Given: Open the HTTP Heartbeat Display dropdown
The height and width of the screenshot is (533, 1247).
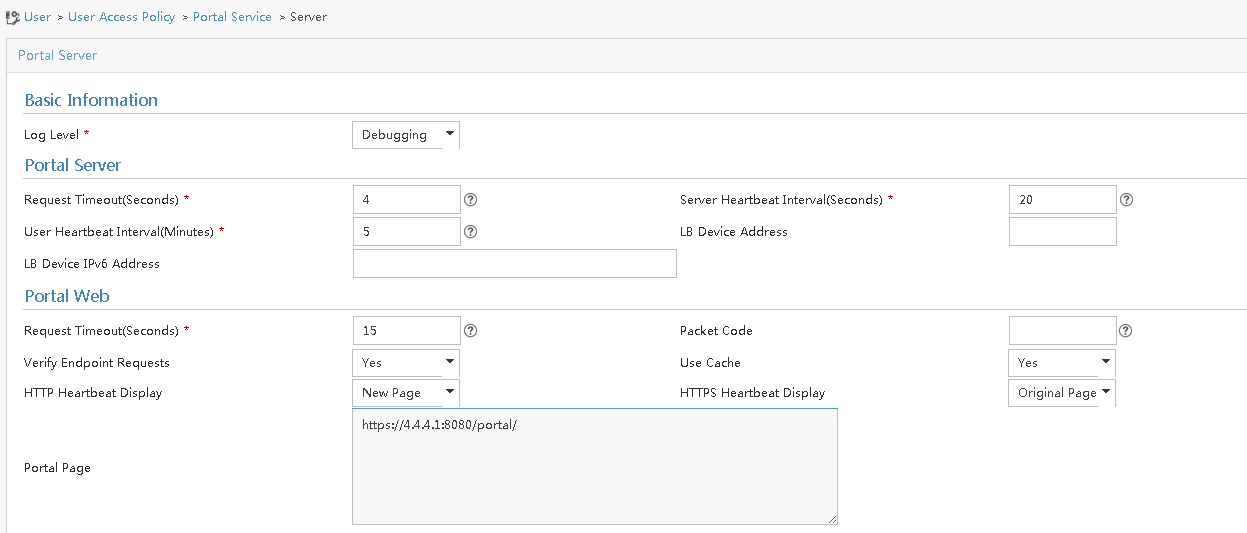Looking at the screenshot, I should pos(406,393).
